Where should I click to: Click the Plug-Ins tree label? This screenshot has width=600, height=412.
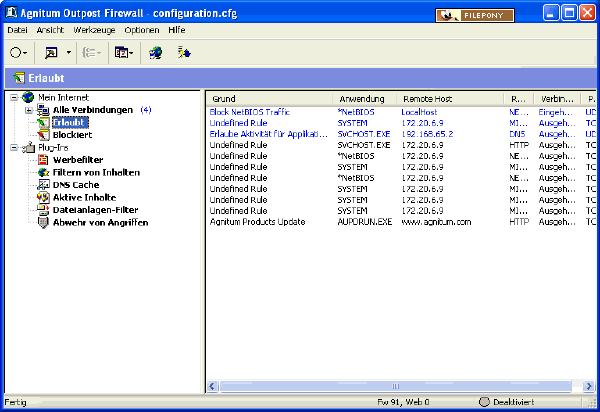point(53,148)
